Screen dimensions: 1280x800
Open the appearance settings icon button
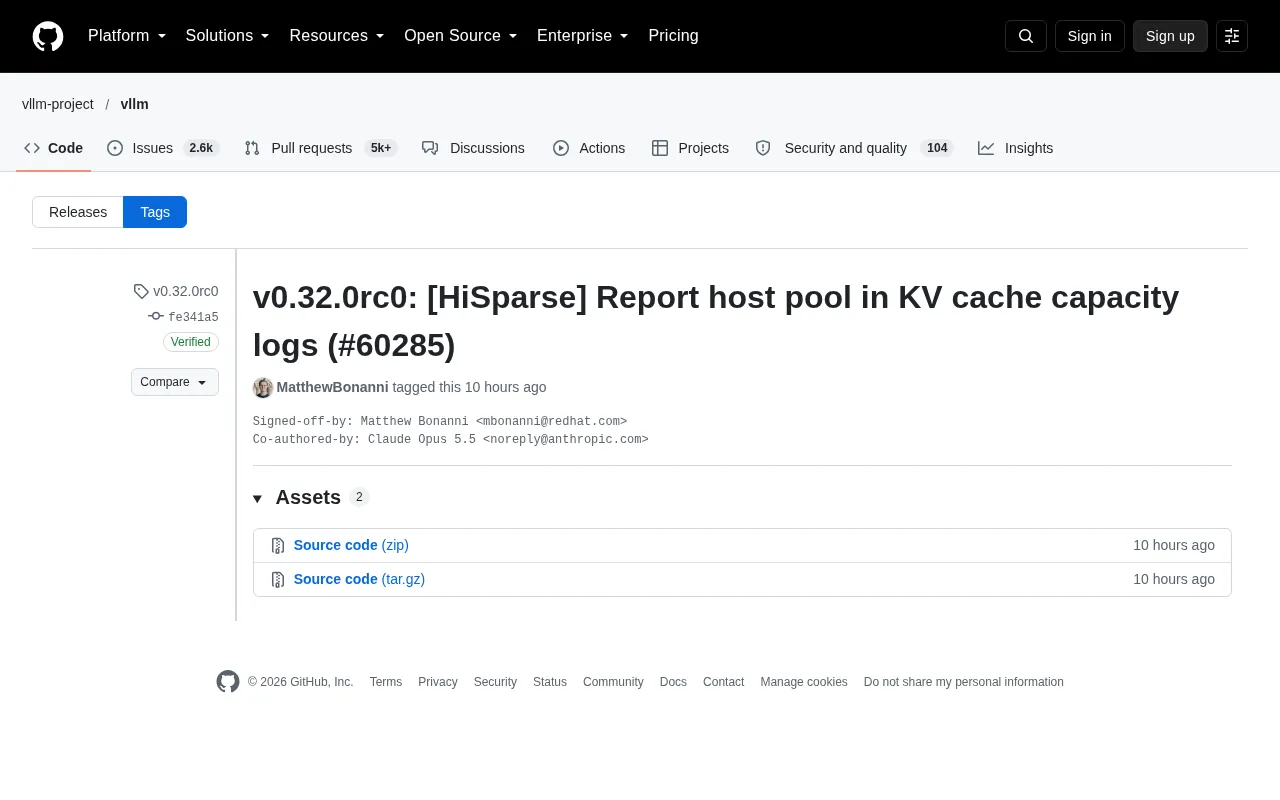click(1232, 36)
